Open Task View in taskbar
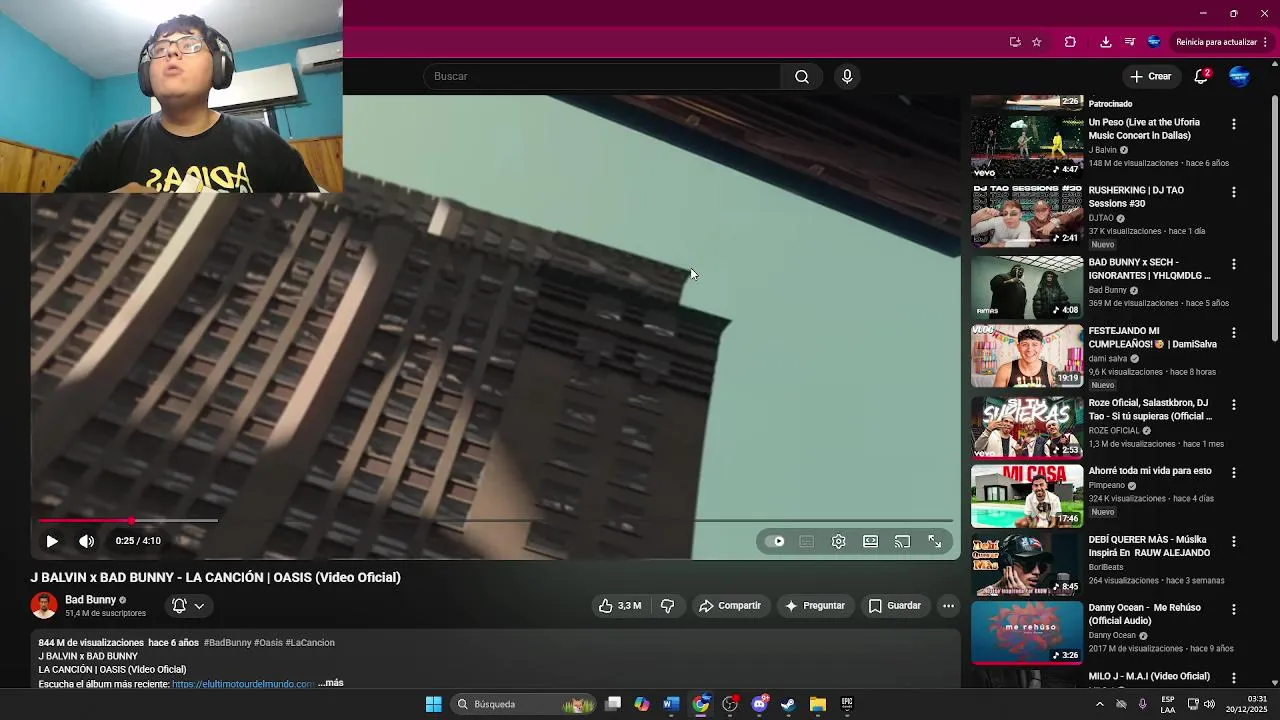 [x=613, y=704]
